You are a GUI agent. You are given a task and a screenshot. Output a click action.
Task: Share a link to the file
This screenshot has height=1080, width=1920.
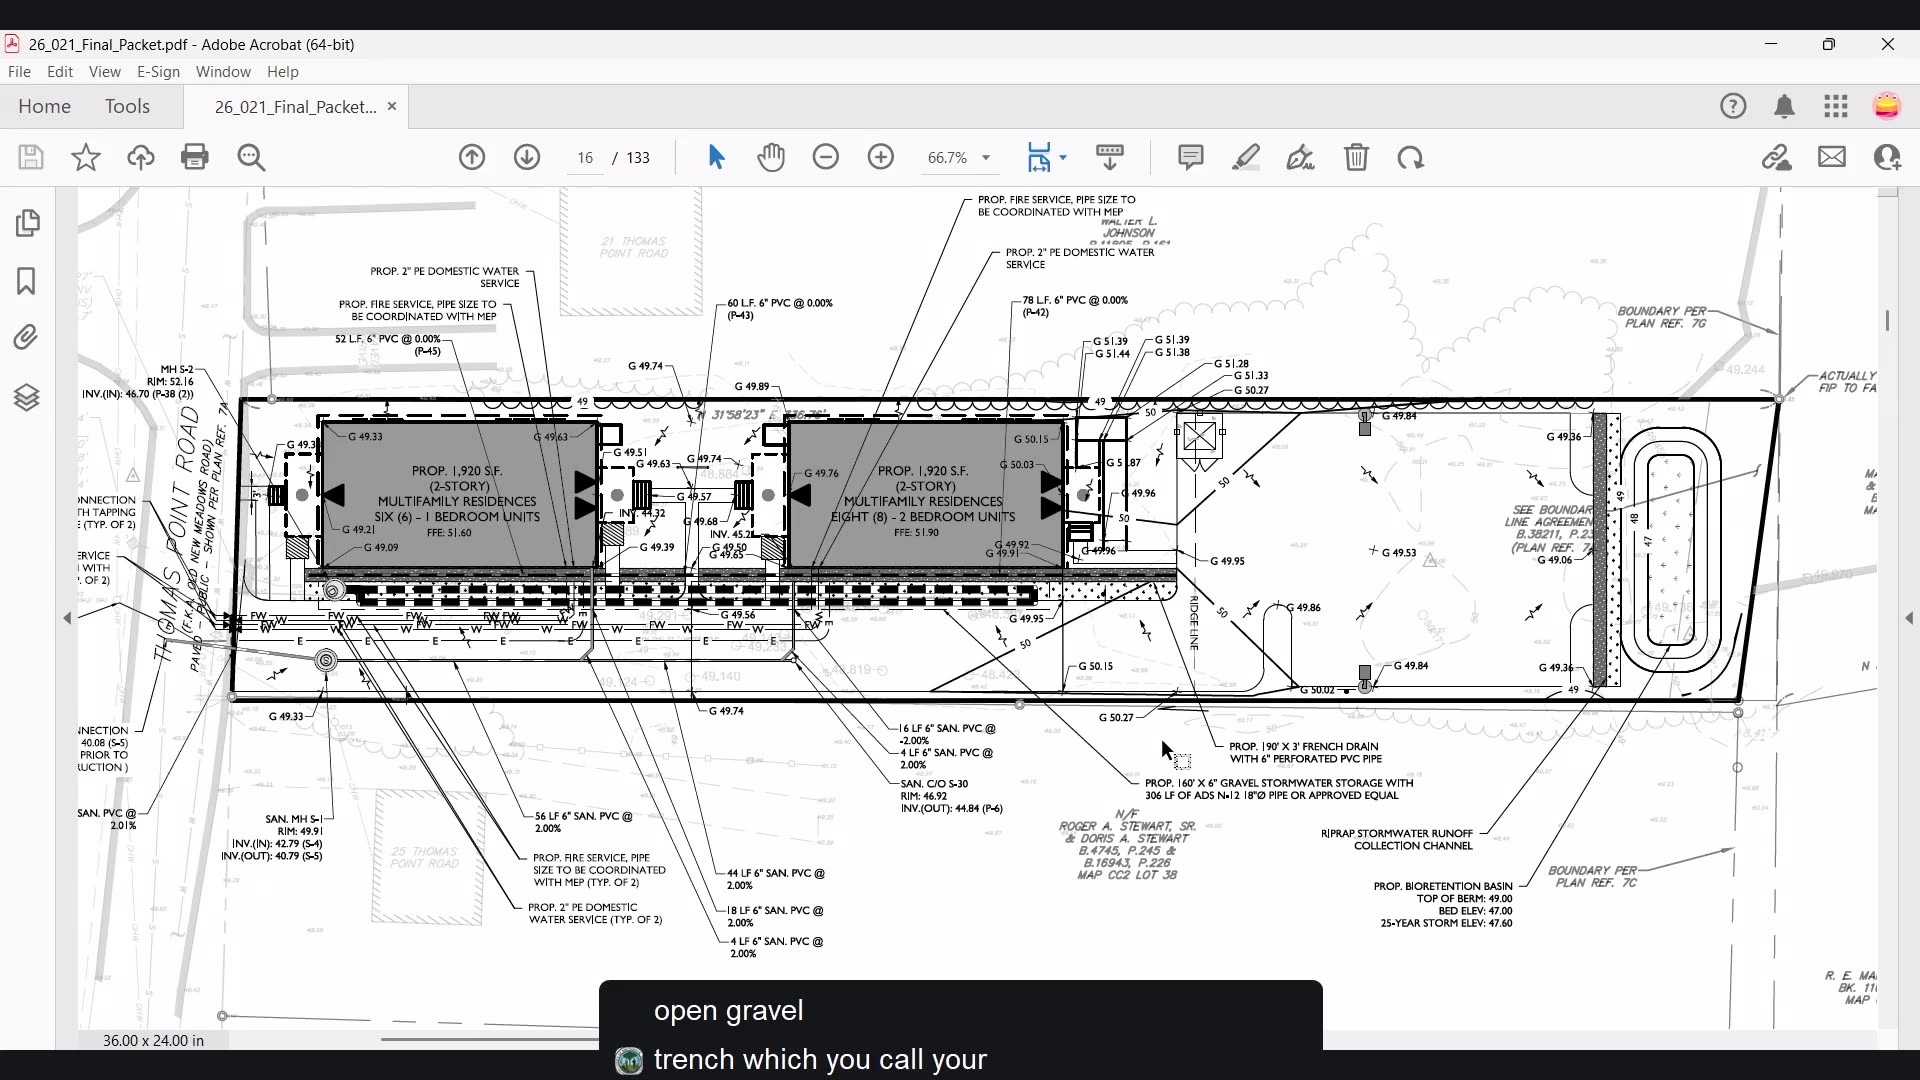[x=1777, y=157]
